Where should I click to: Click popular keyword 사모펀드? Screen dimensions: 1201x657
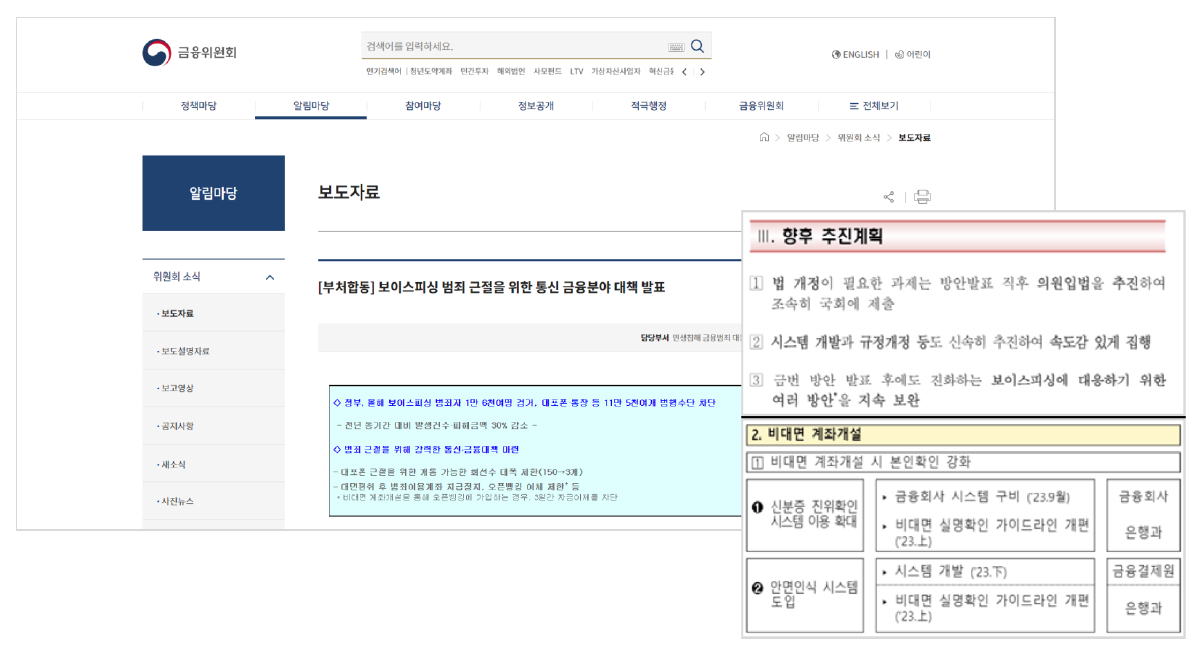click(x=547, y=72)
